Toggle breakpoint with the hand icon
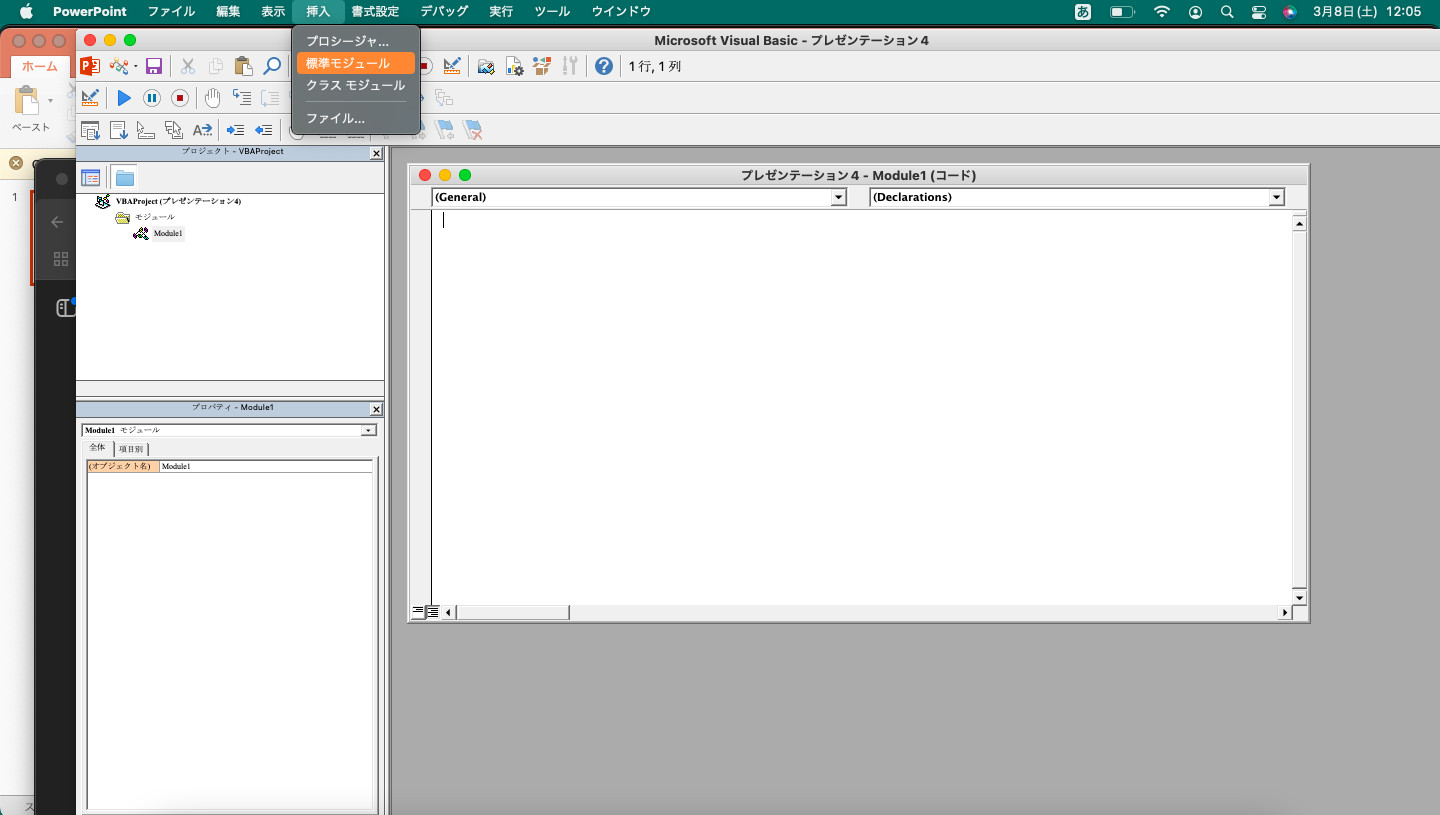This screenshot has height=815, width=1440. [212, 98]
